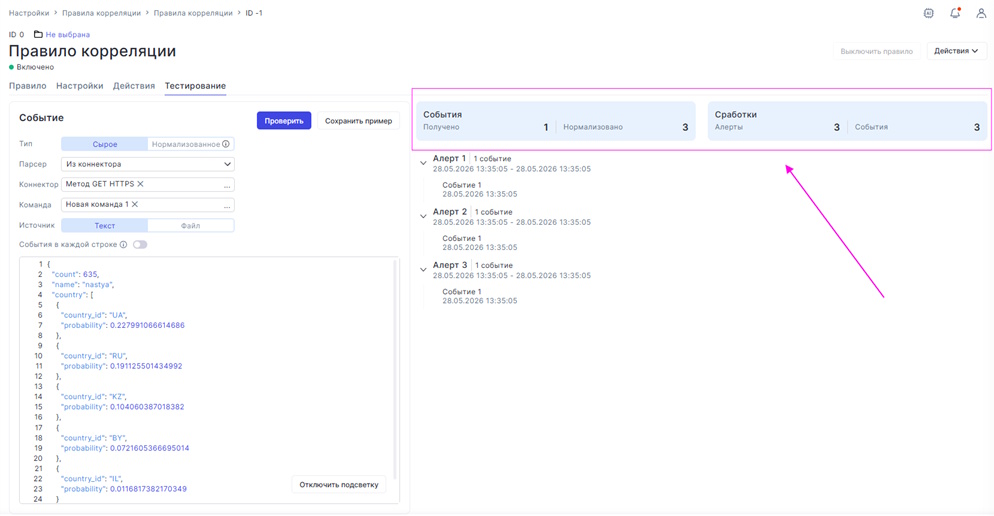This screenshot has width=994, height=516.
Task: Open connector selection ellipsis button
Action: click(x=227, y=186)
